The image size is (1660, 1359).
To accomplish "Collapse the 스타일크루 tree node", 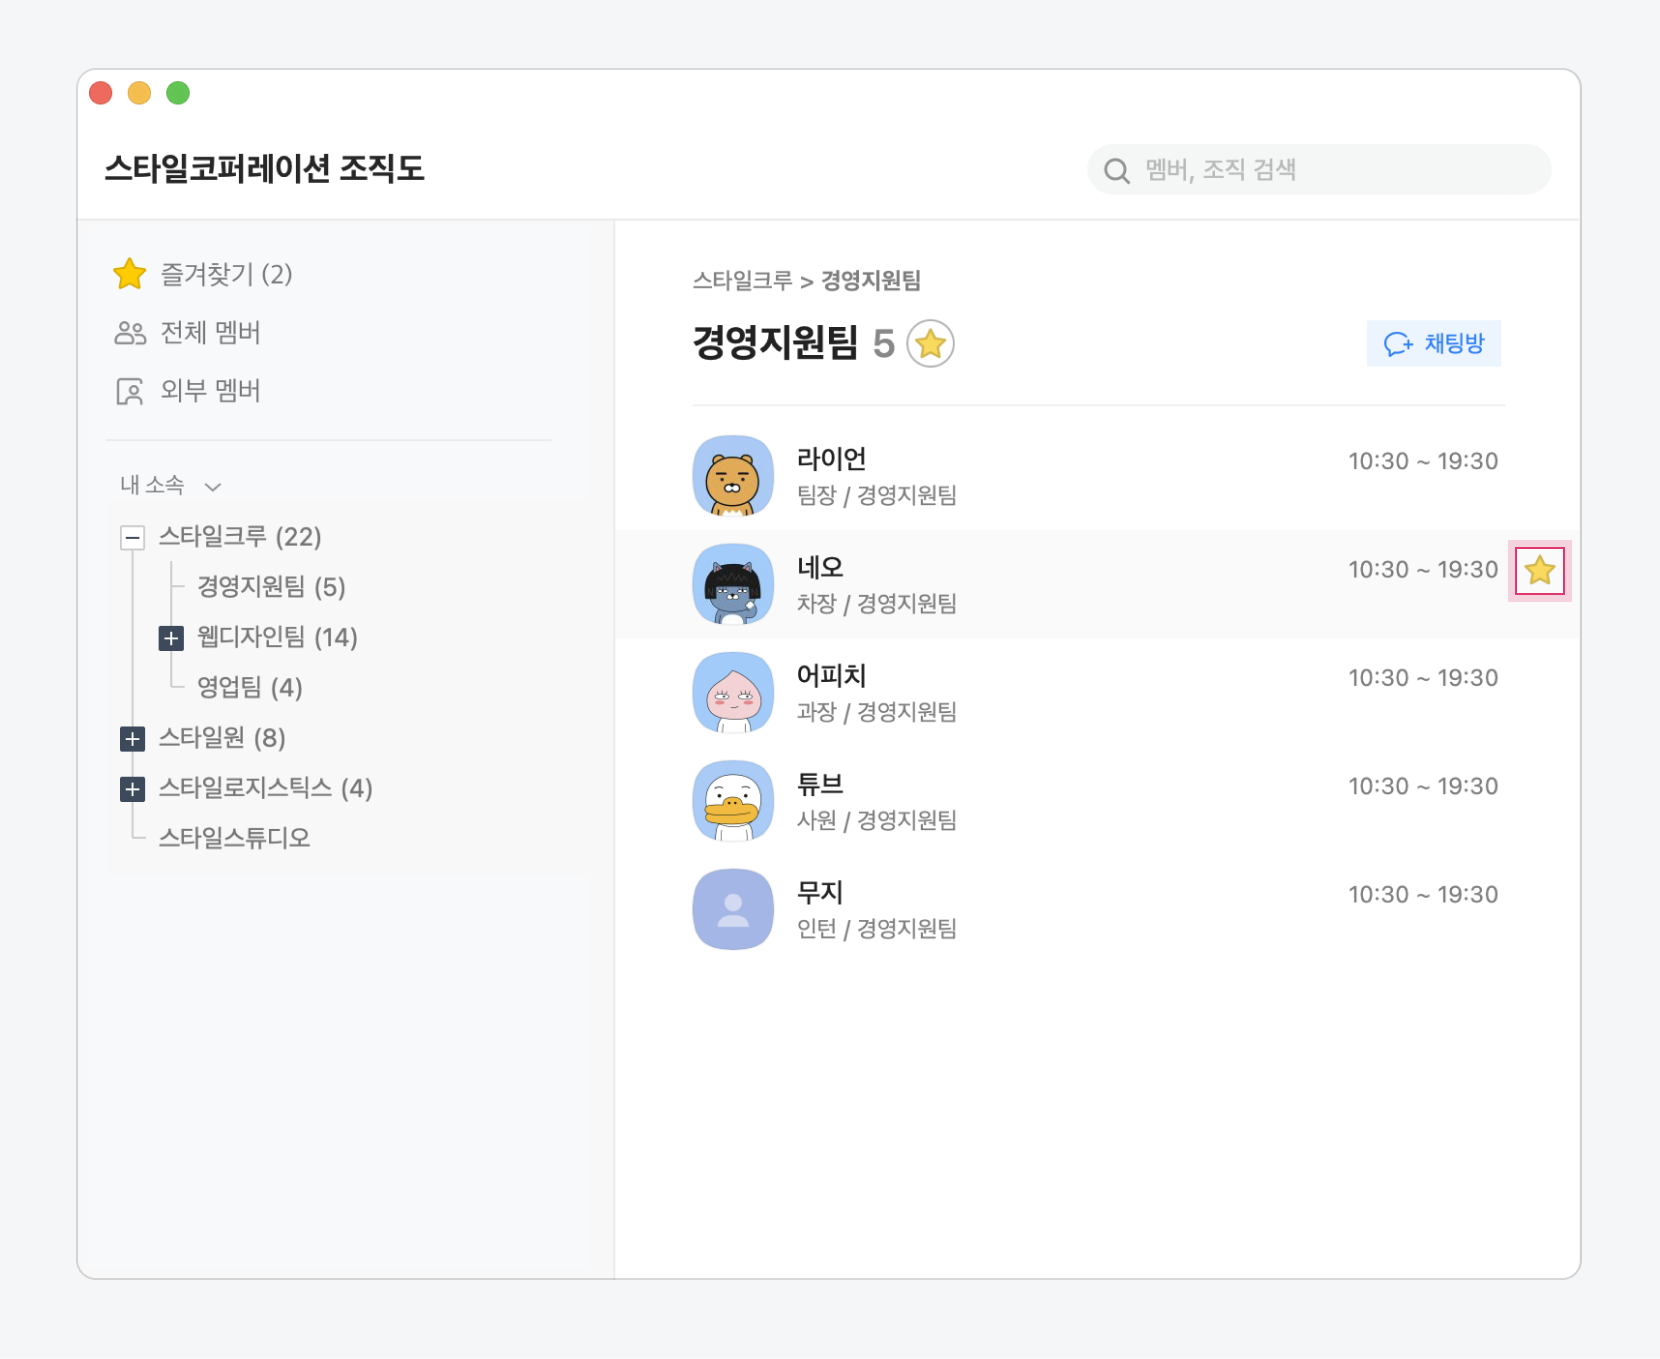I will tap(132, 538).
